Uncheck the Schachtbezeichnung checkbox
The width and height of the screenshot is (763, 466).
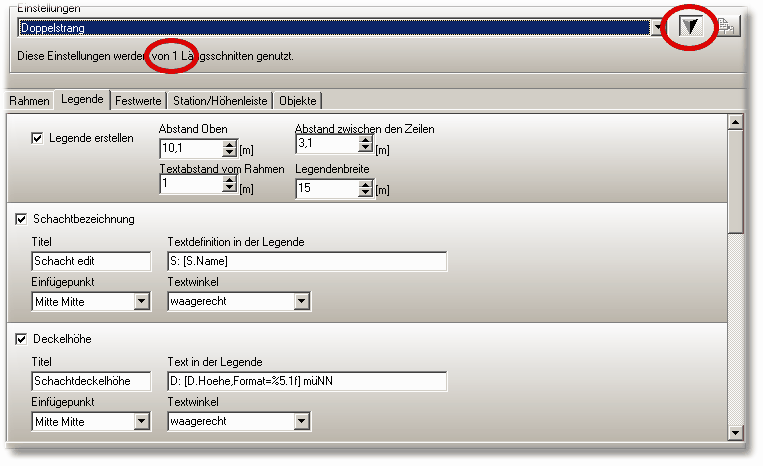coord(22,218)
